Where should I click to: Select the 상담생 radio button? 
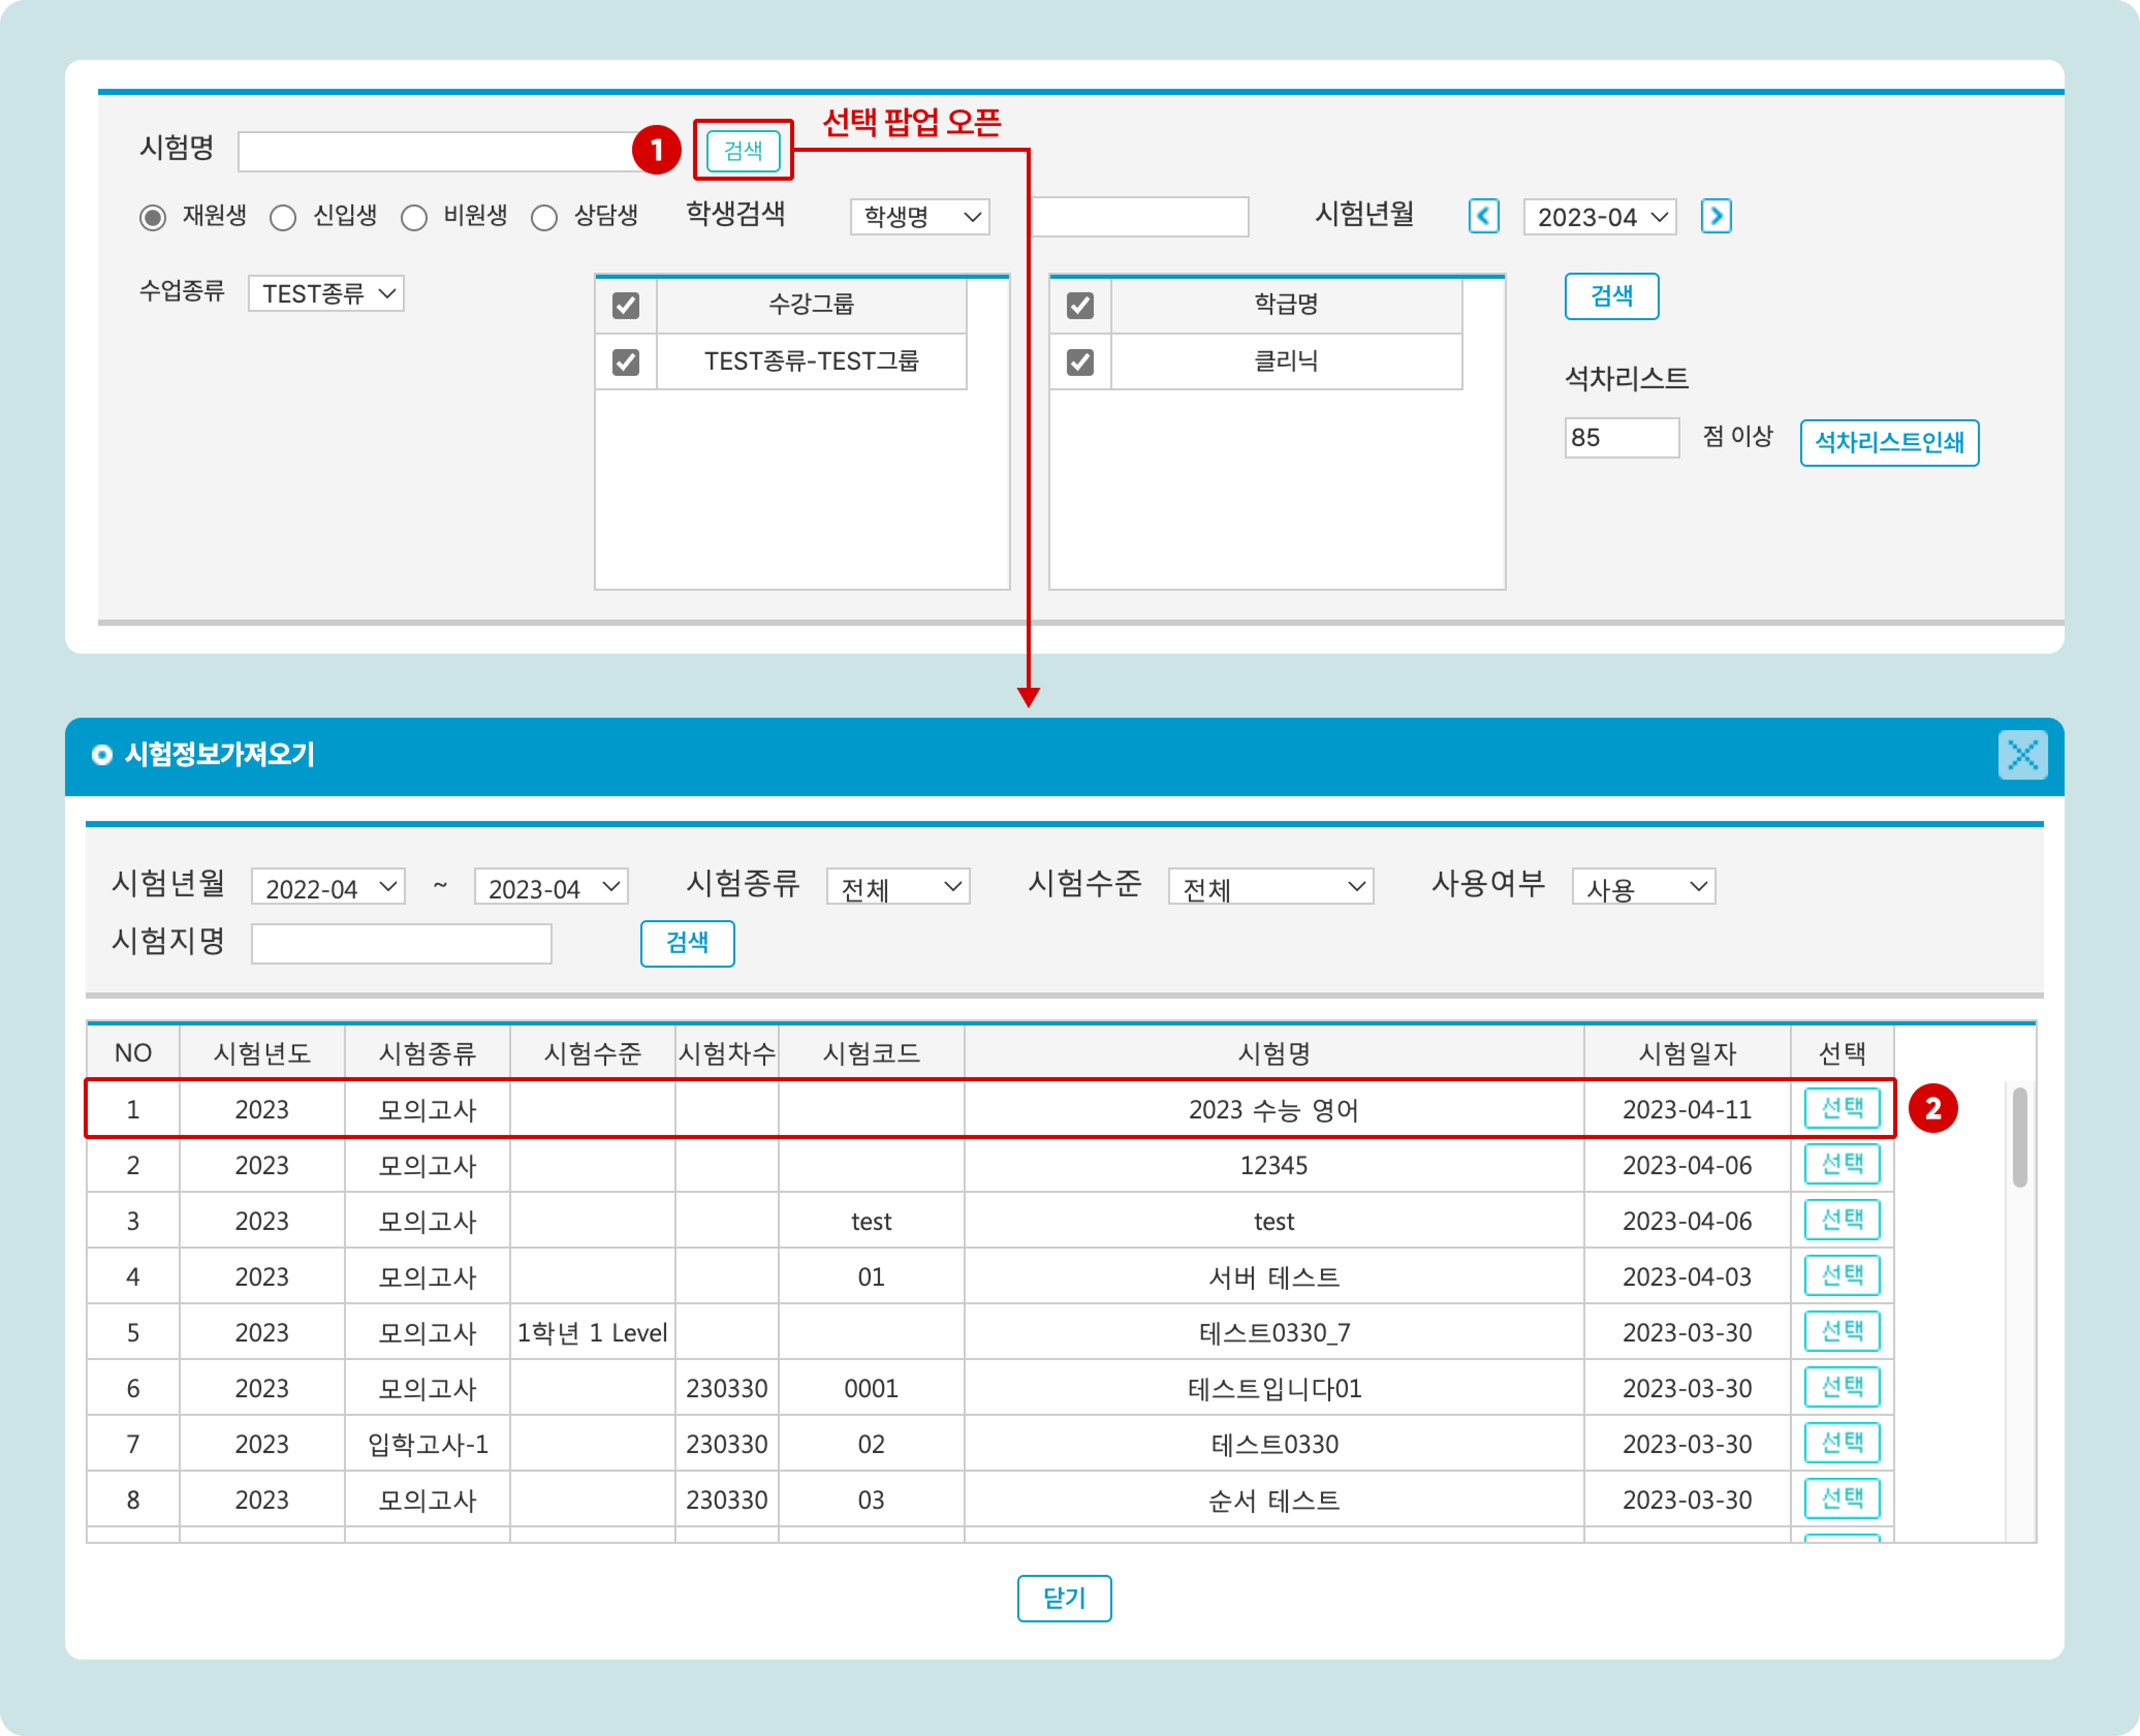pyautogui.click(x=544, y=218)
